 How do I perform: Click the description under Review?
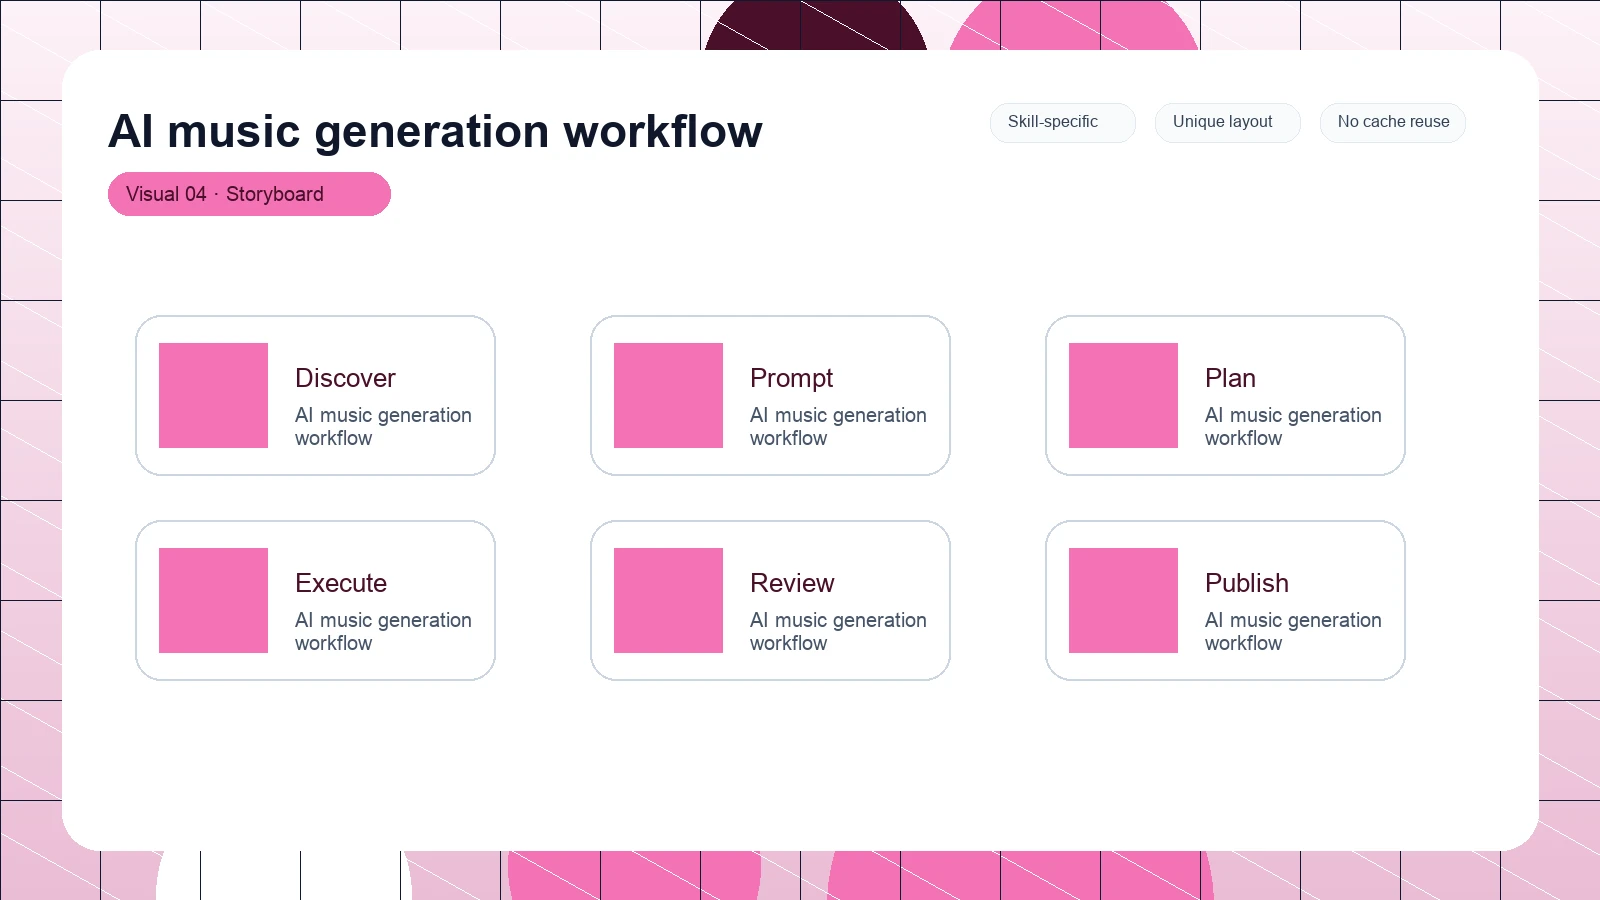(x=838, y=631)
